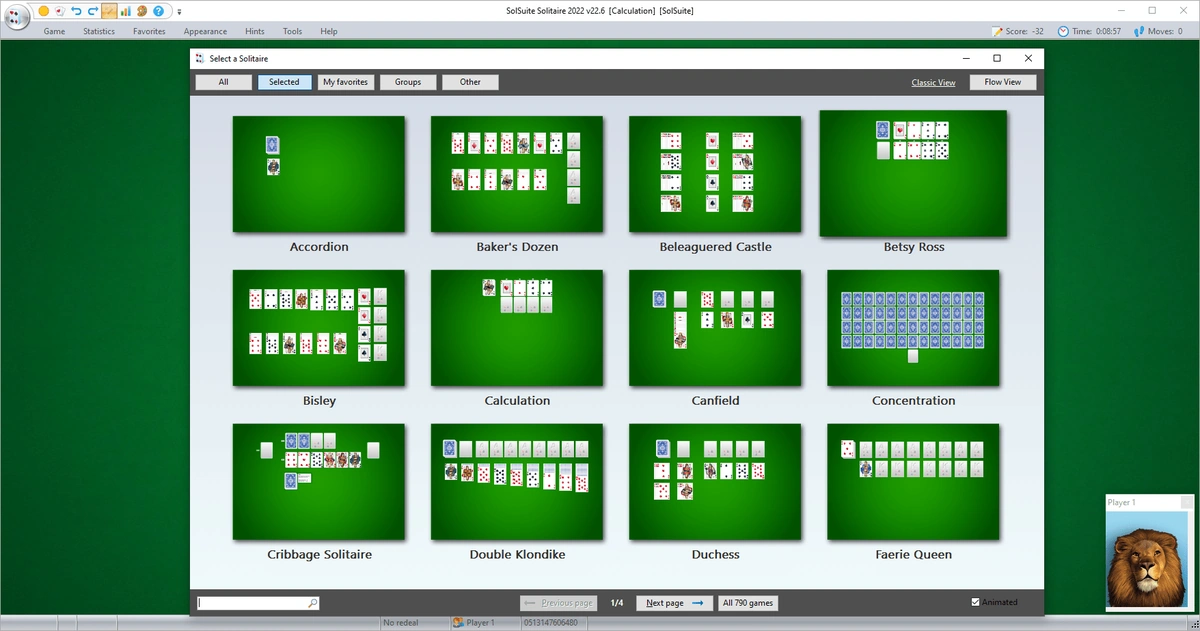
Task: Select the Beleaguered Castle game thumbnail
Action: coord(715,174)
